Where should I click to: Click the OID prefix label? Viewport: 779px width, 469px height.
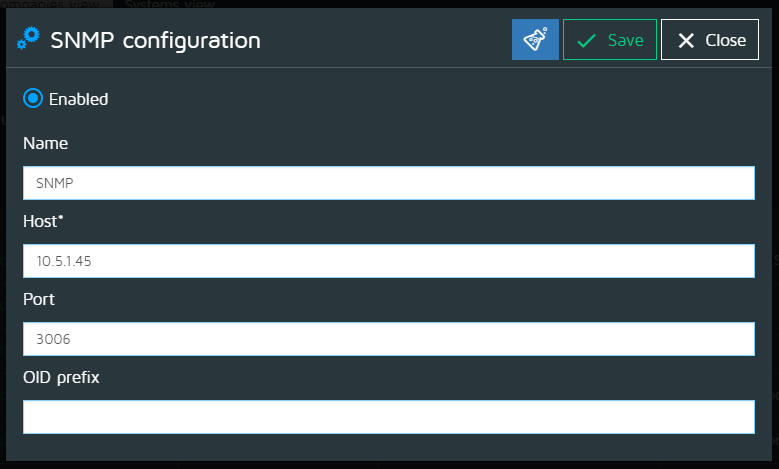[61, 377]
